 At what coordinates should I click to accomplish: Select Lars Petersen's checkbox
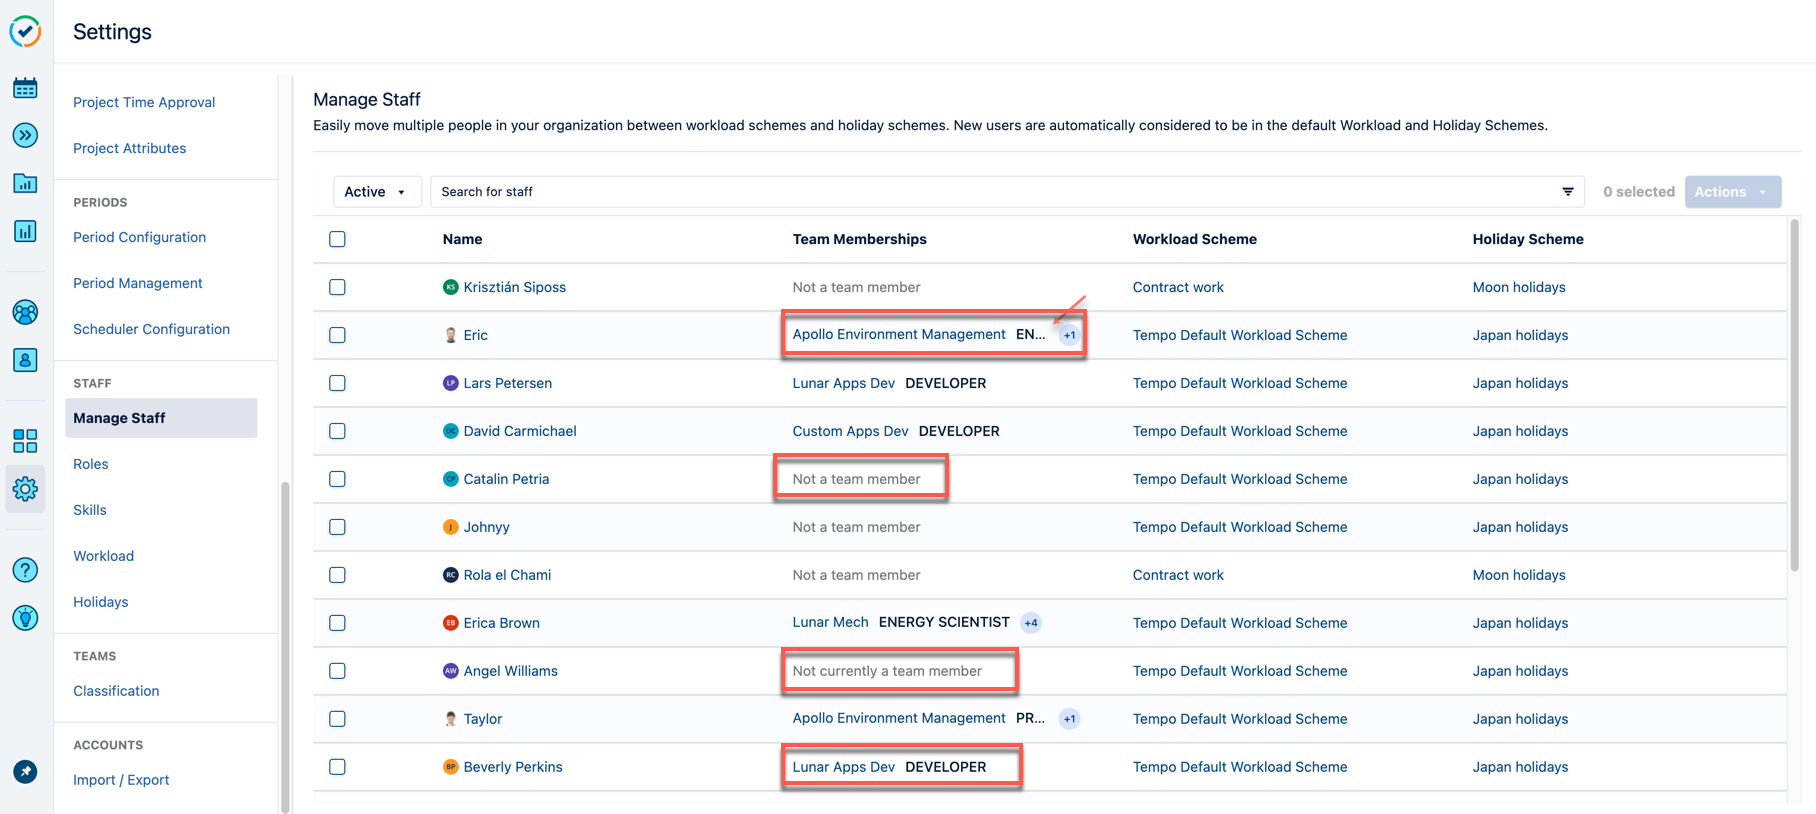click(337, 383)
